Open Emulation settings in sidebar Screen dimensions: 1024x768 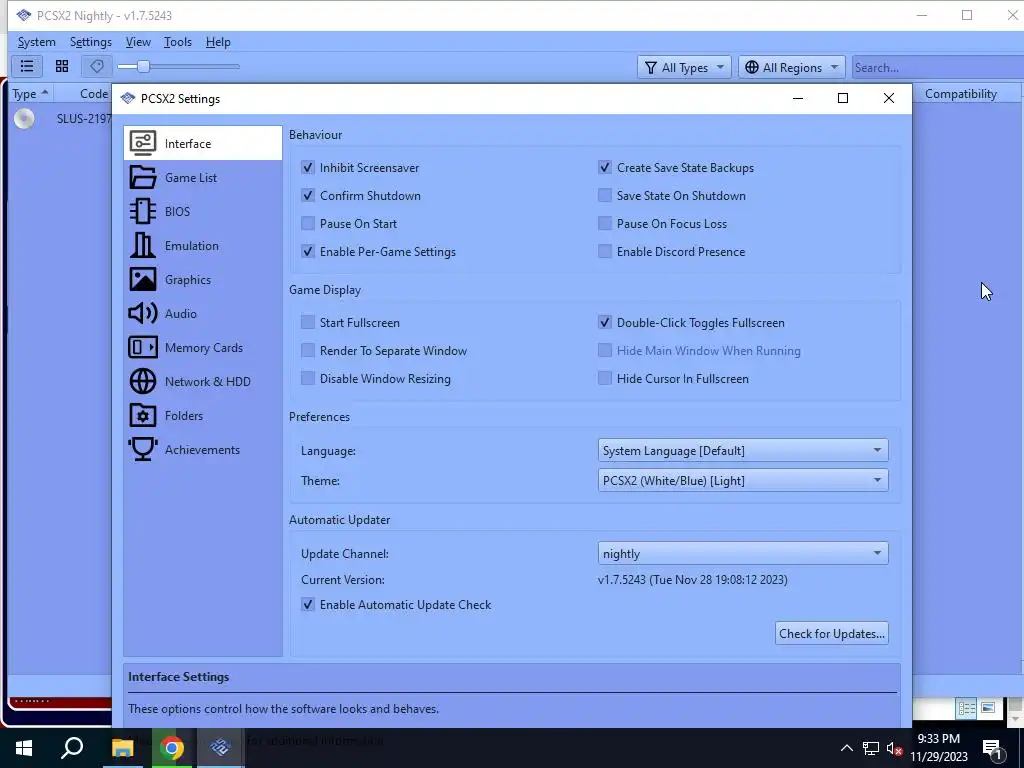pos(202,246)
